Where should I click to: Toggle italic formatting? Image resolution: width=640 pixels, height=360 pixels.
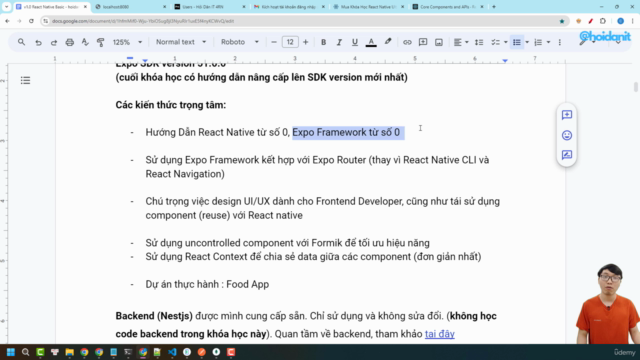pos(339,42)
